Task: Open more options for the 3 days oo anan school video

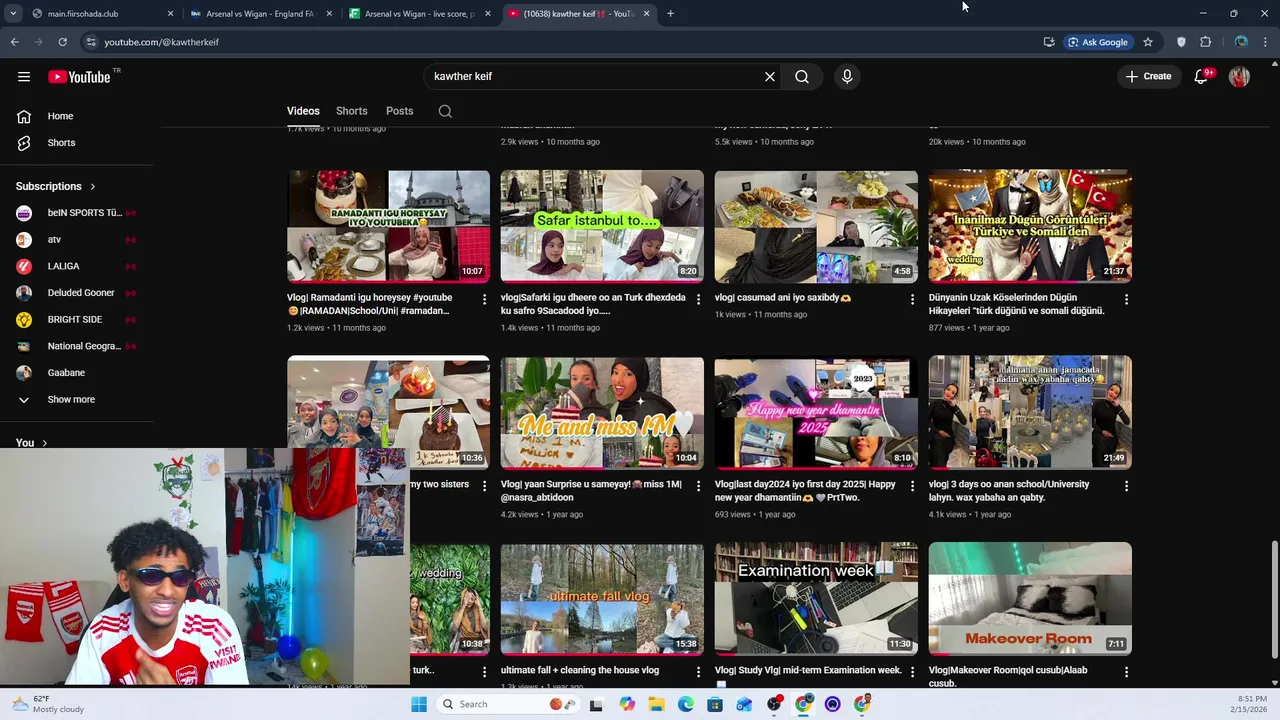Action: click(1126, 486)
